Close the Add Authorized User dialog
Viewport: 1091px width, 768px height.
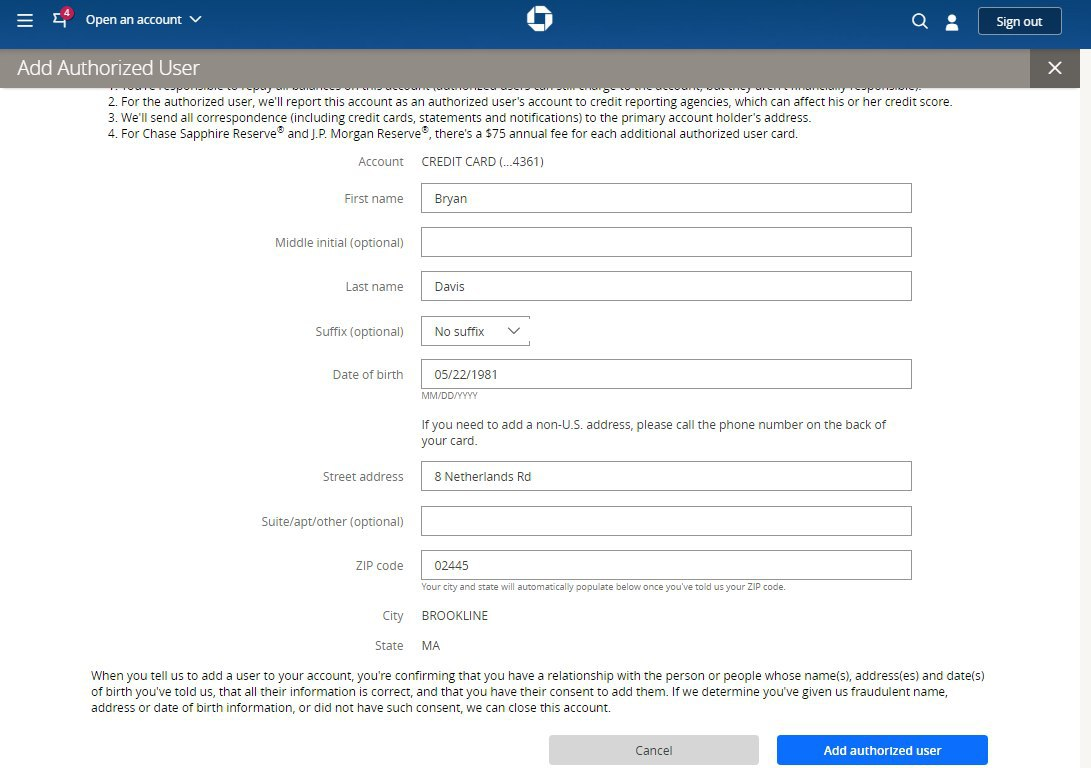[1055, 68]
